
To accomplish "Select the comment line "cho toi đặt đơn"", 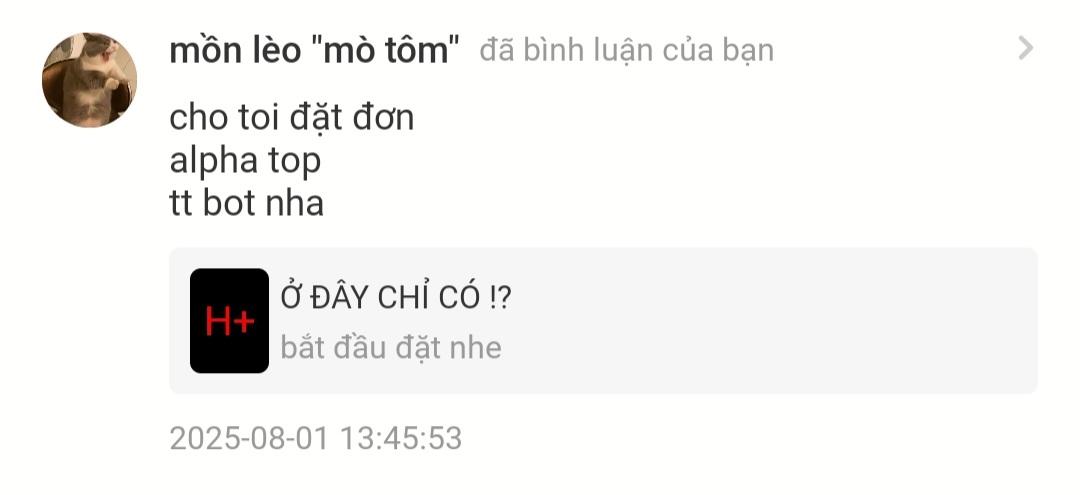I will 292,118.
